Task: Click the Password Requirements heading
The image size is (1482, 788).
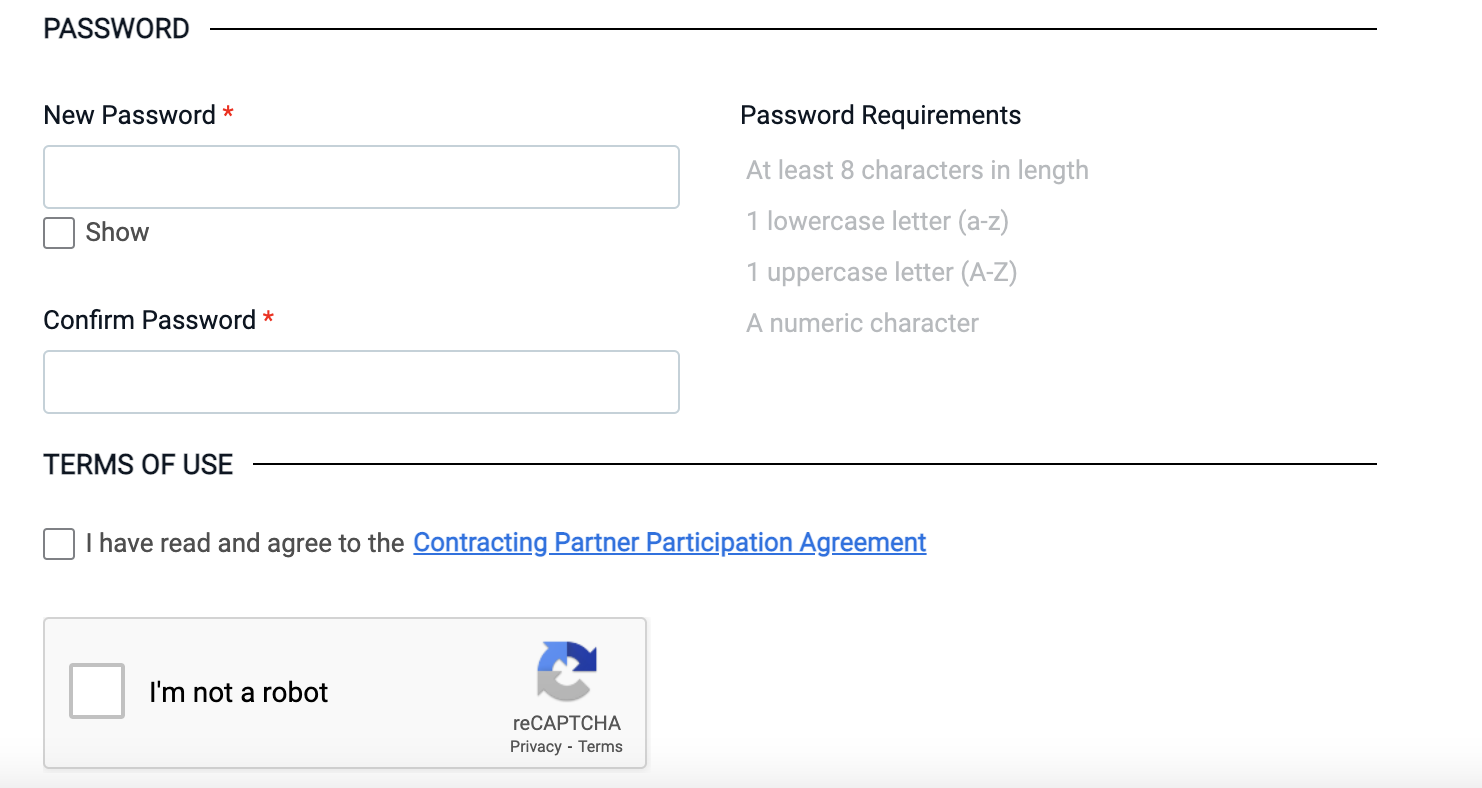Action: (880, 115)
